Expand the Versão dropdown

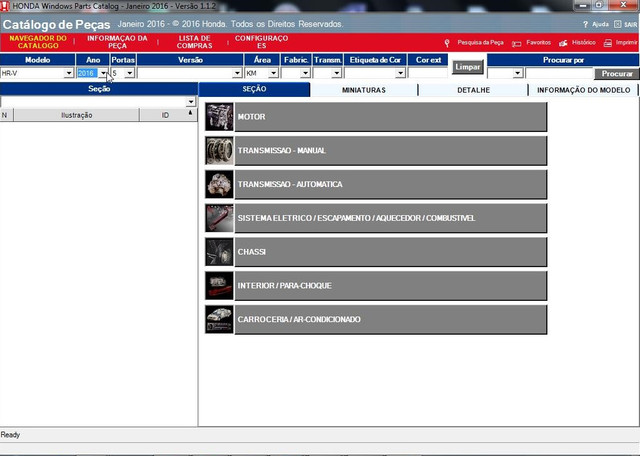tap(238, 73)
